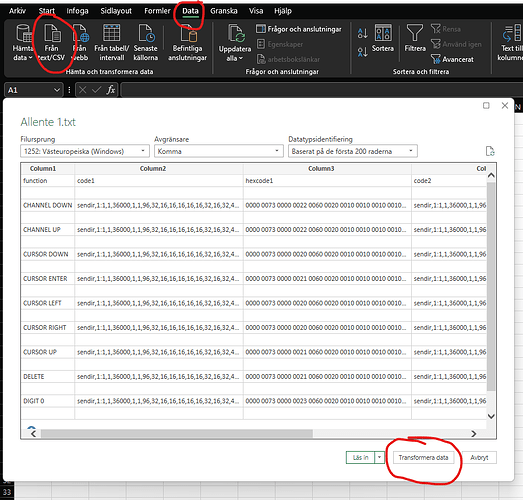The width and height of the screenshot is (523, 500).
Task: Click the Transformera data button
Action: [423, 457]
